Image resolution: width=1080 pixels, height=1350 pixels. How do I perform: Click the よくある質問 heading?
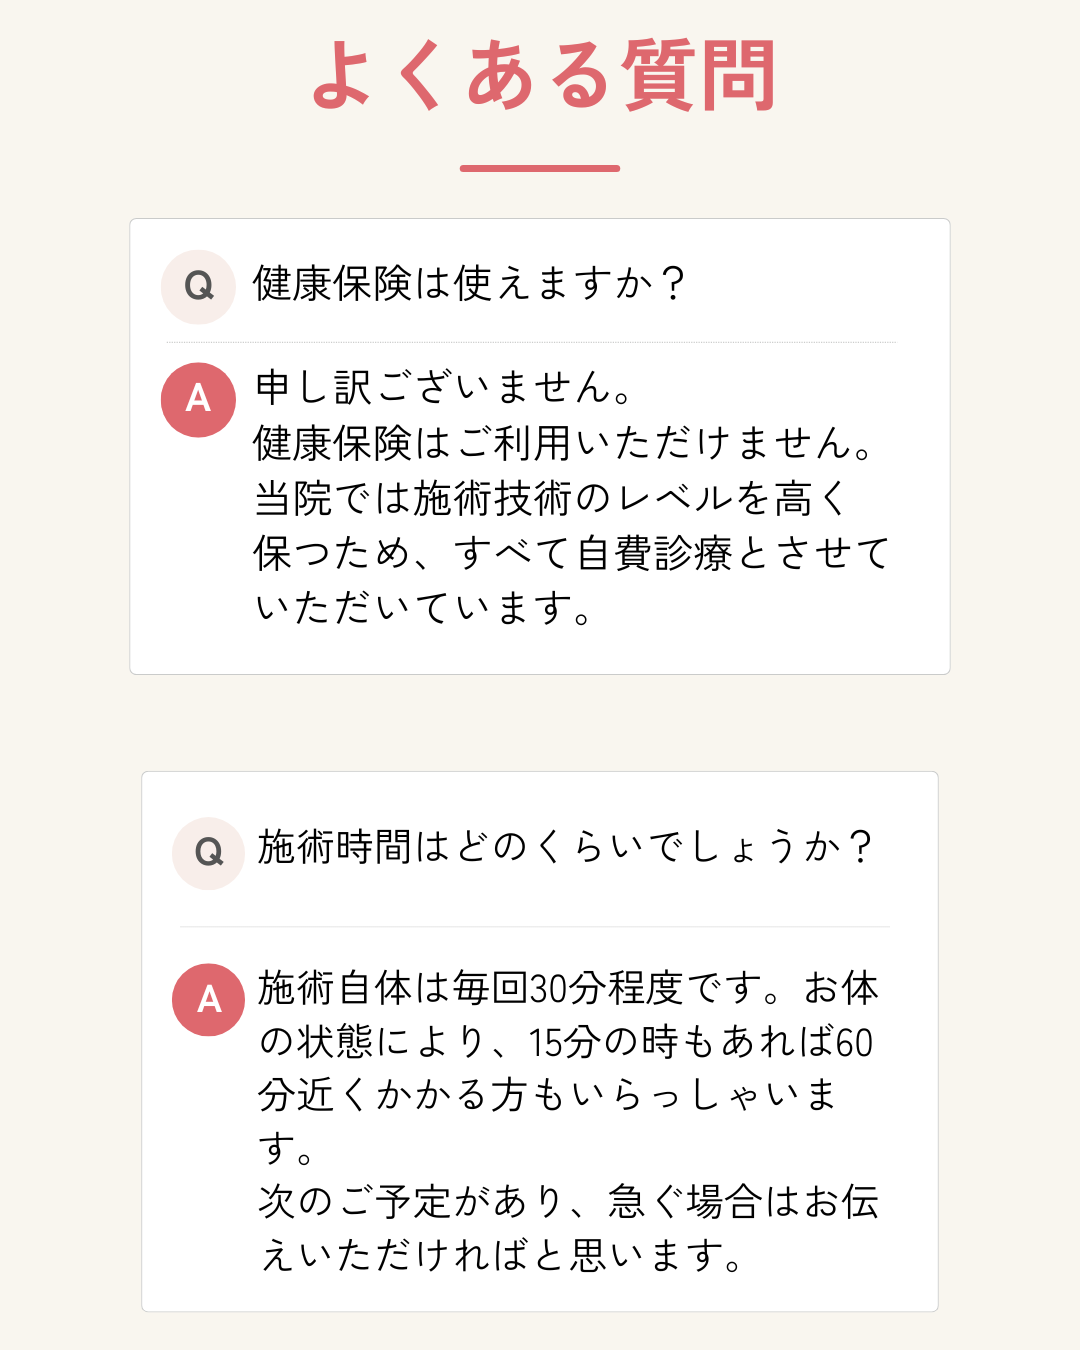[543, 76]
